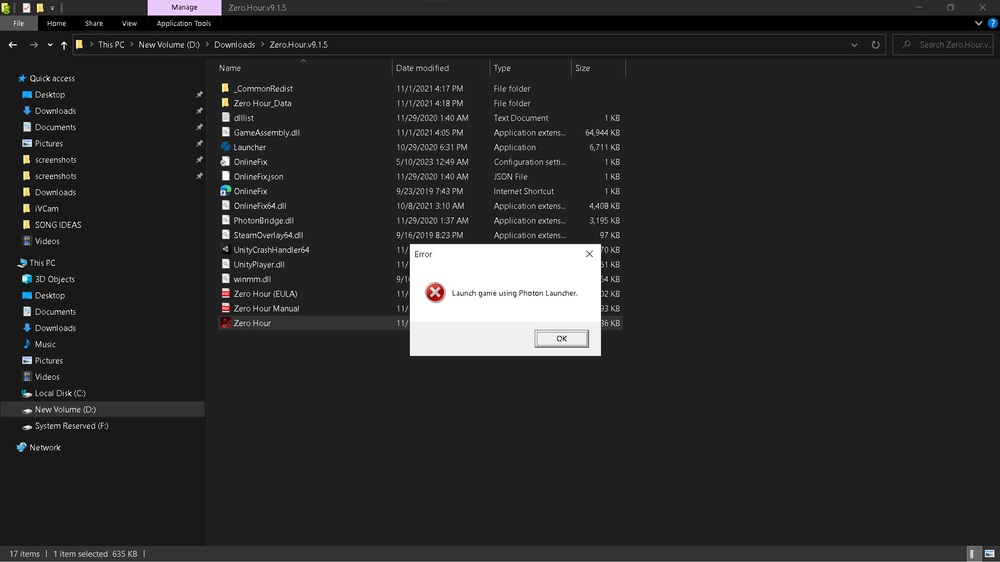Viewport: 1000px width, 562px height.
Task: Select winmm.dll file
Action: click(252, 279)
